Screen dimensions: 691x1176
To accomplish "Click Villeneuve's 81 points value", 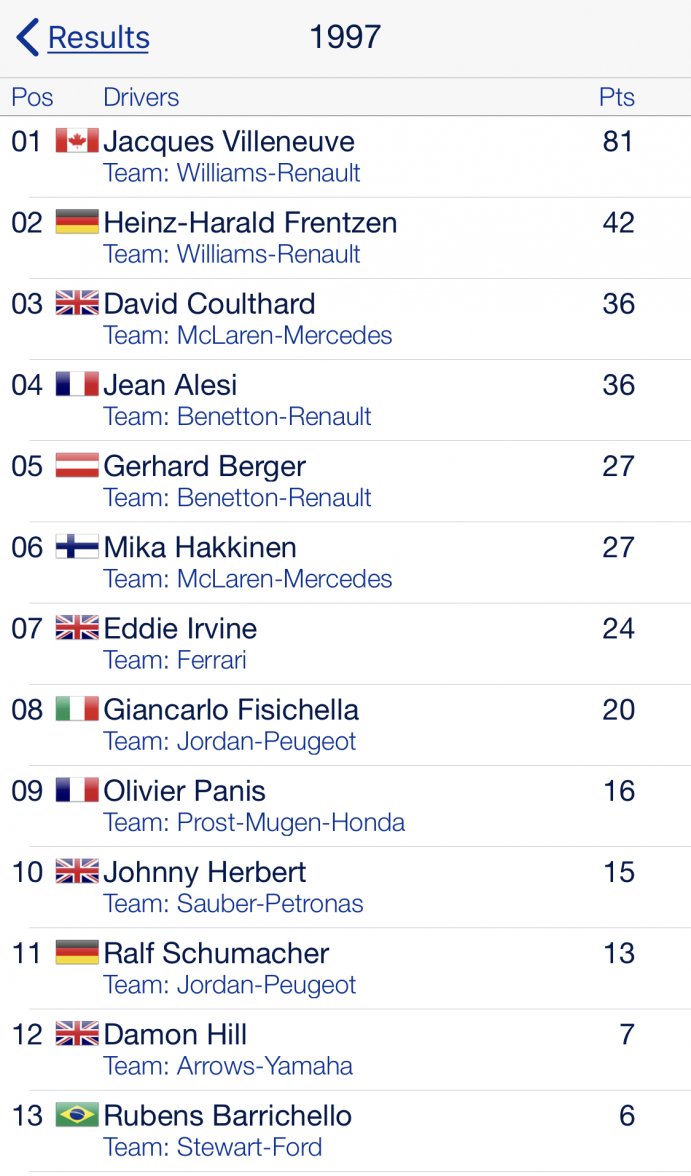I will pos(618,141).
